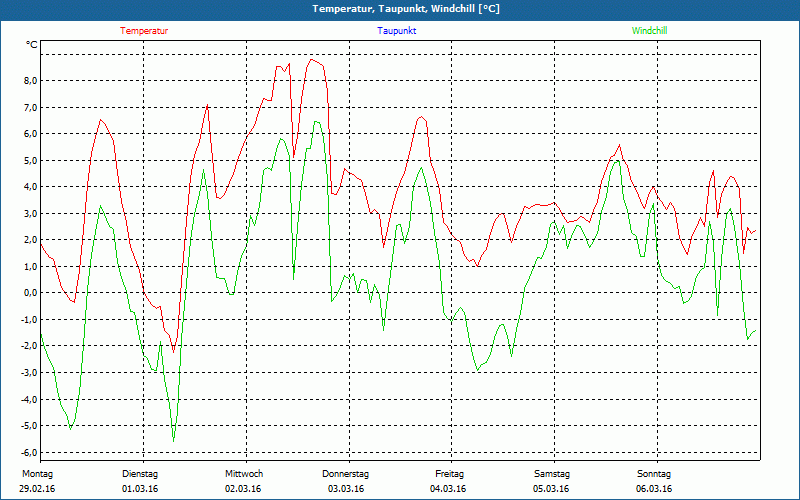Click the red Temperatur legend label
Screen dimensions: 800x500
click(144, 31)
